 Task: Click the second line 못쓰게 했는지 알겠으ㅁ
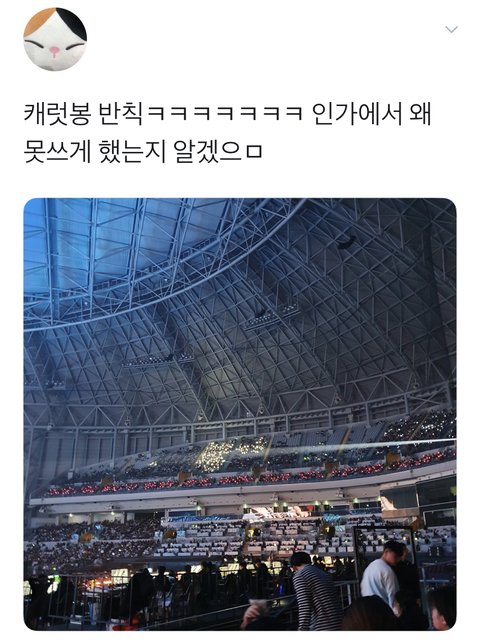click(x=142, y=152)
